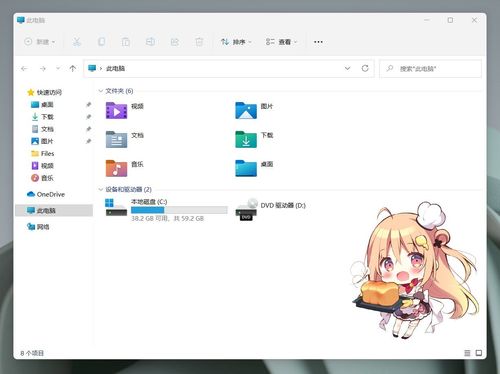Select the 音乐 folder icon in main pane
The image size is (500, 374).
pyautogui.click(x=116, y=168)
